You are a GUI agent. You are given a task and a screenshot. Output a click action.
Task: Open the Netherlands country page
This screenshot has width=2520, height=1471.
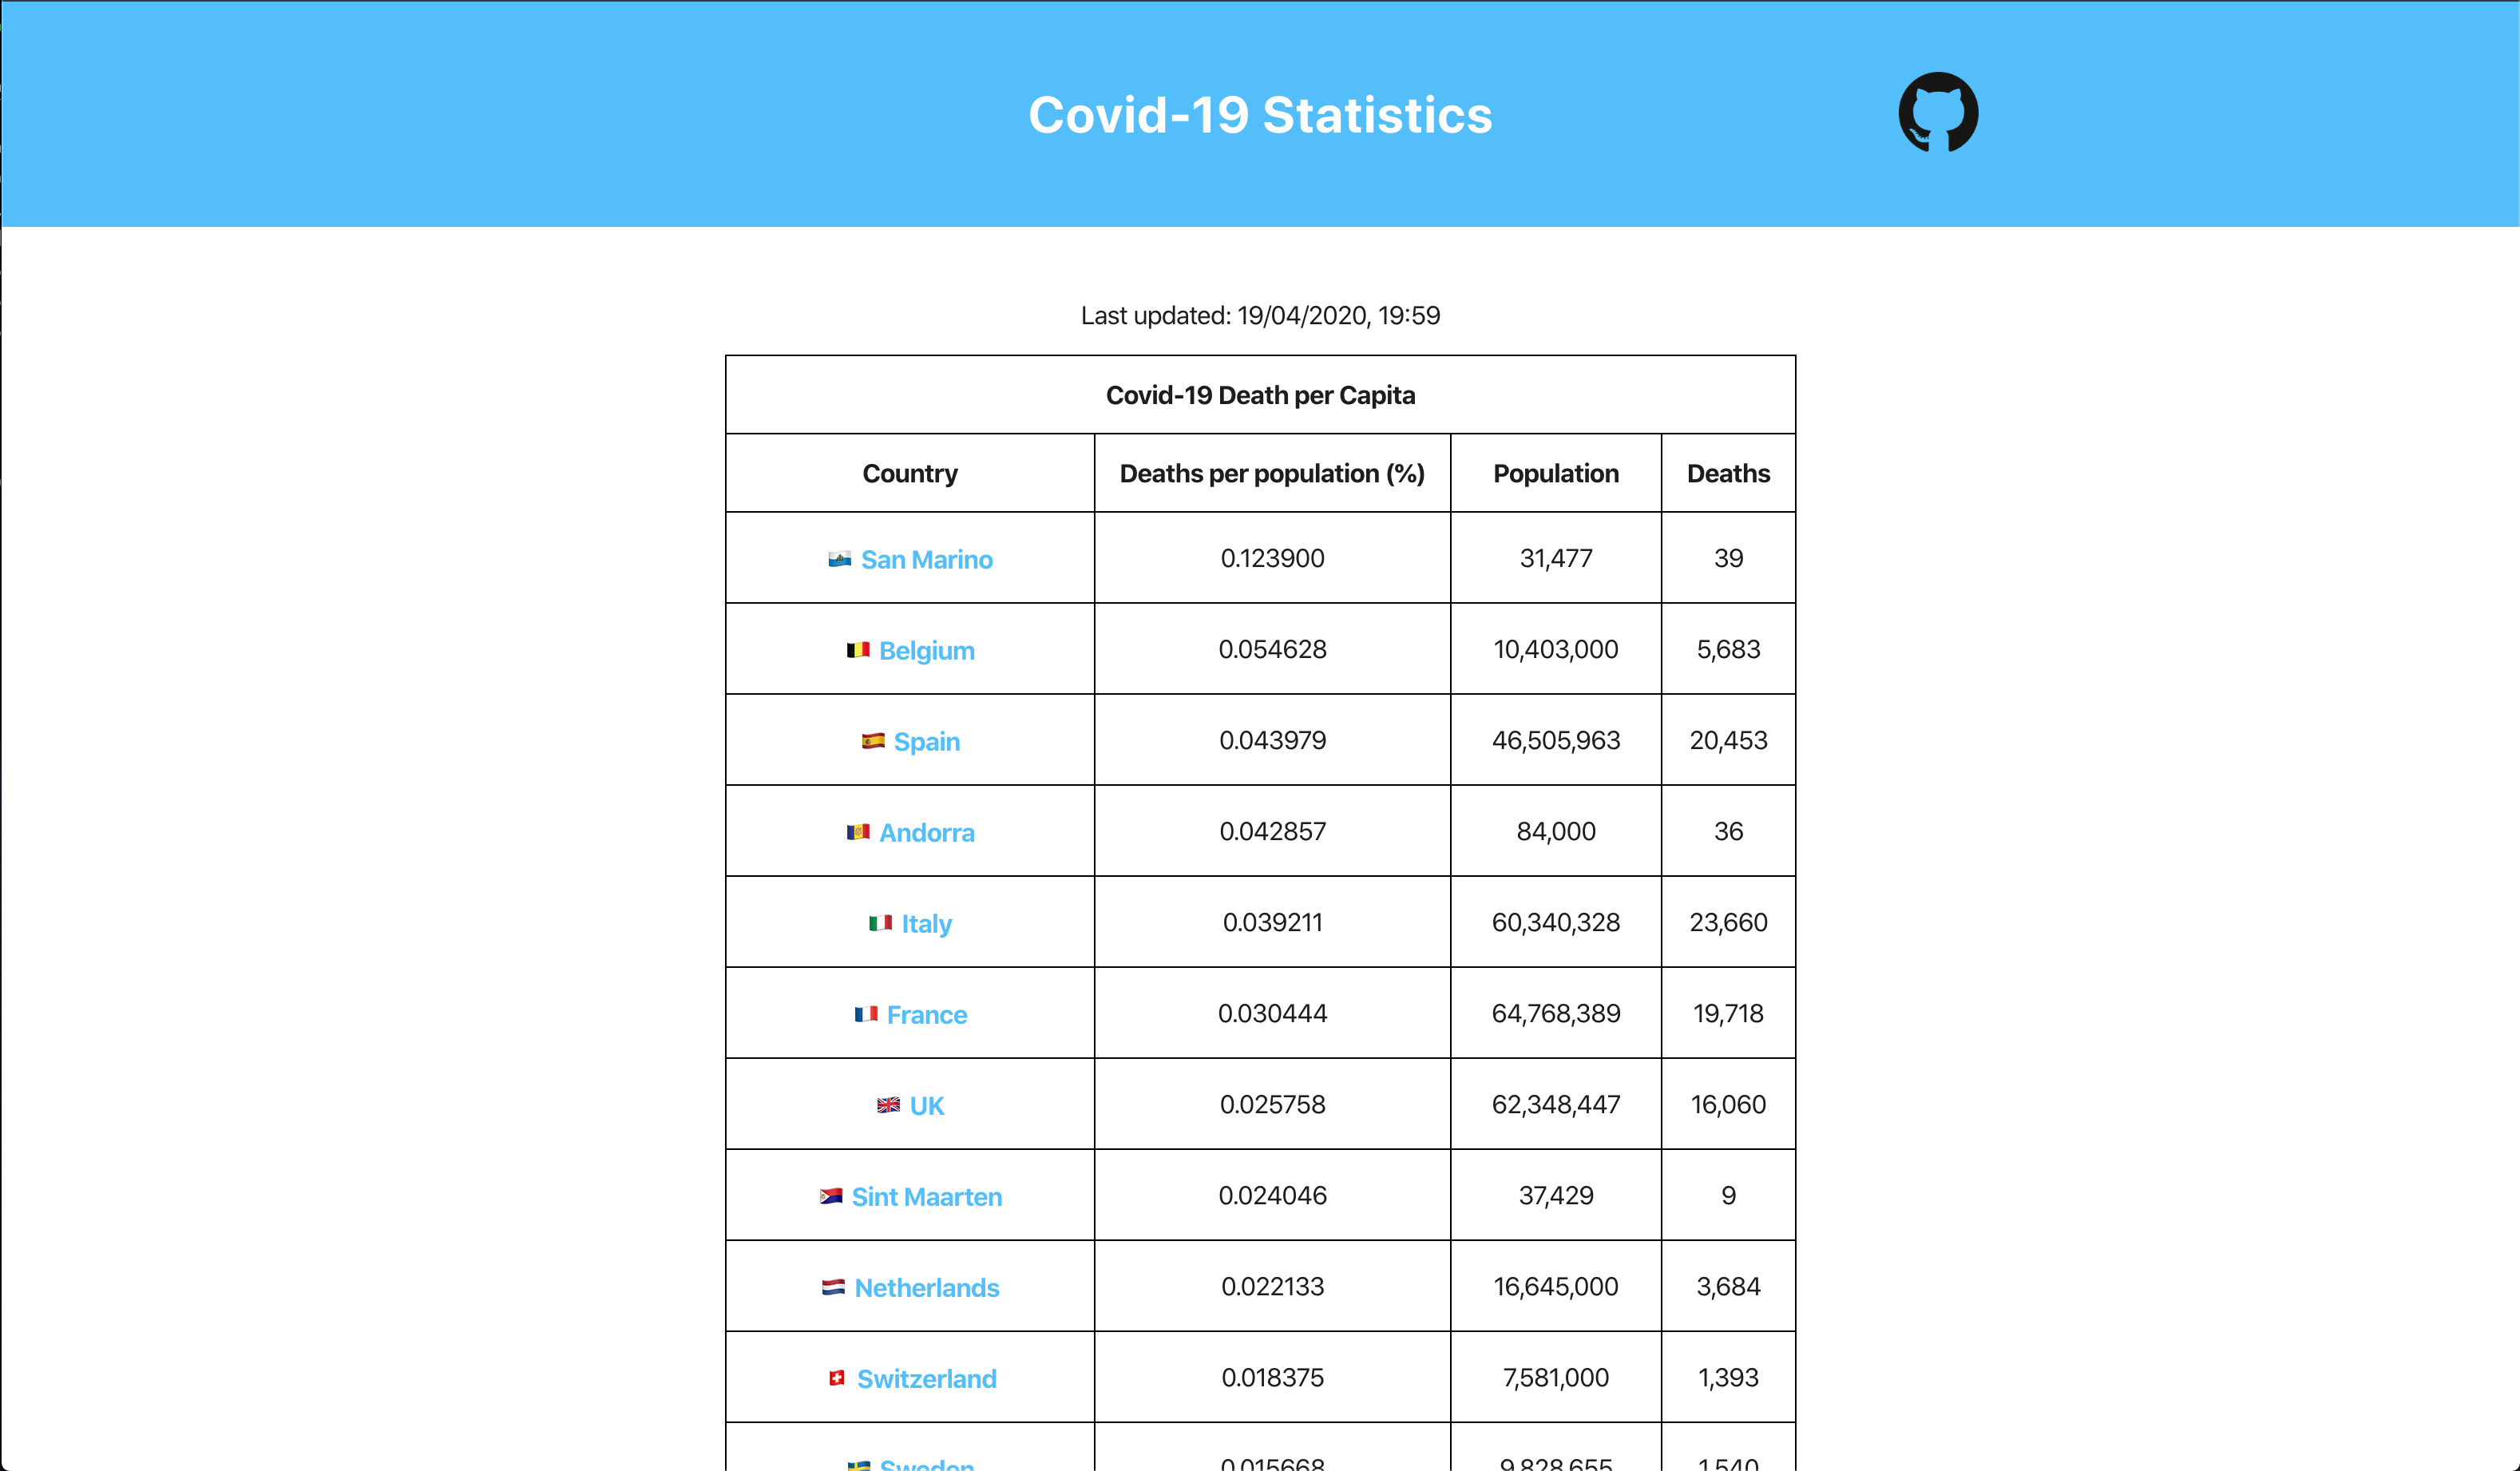click(927, 1287)
